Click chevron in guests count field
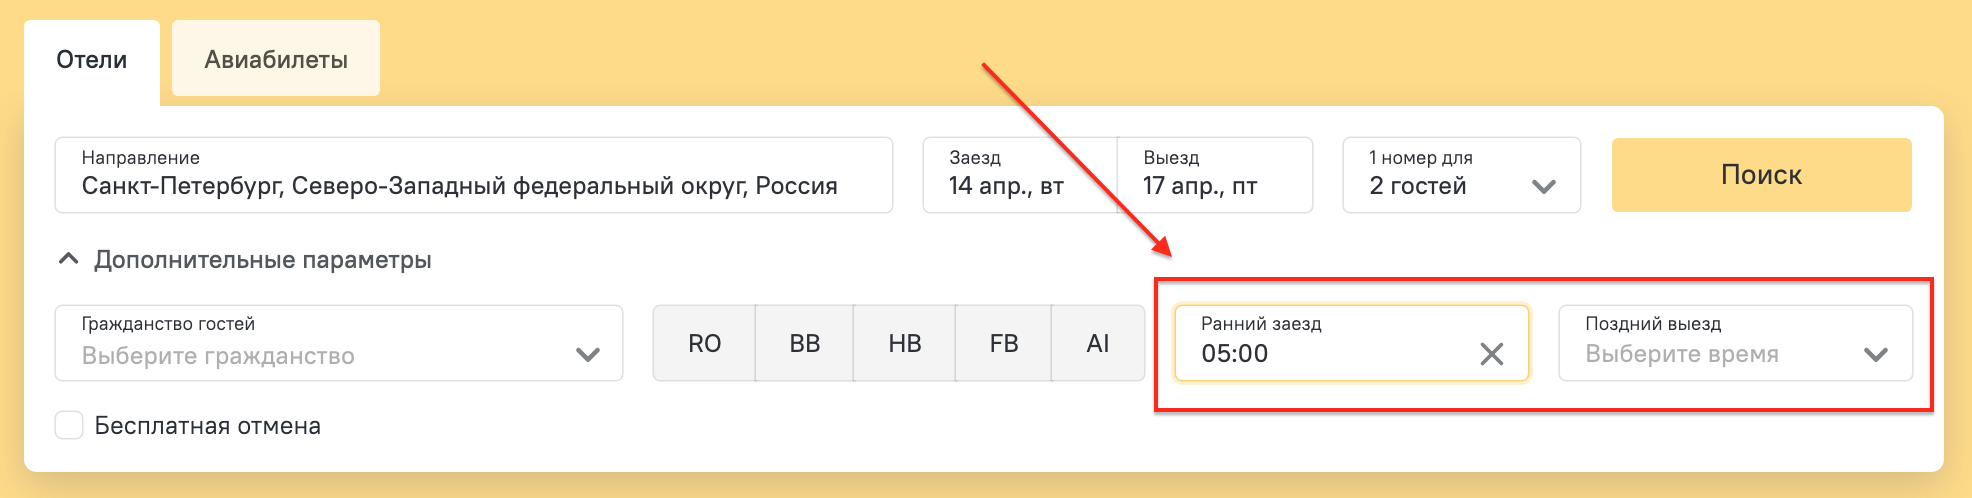The height and width of the screenshot is (498, 1972). click(x=1543, y=186)
